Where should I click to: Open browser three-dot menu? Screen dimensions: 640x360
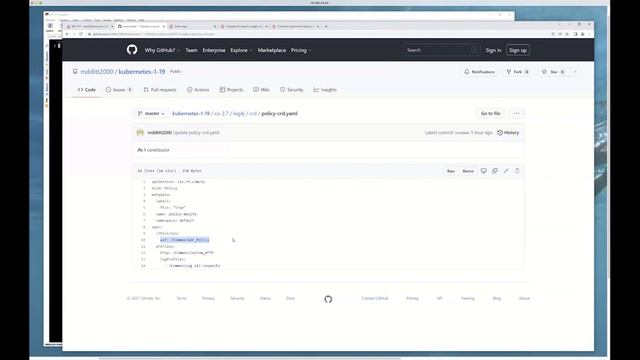(x=589, y=34)
